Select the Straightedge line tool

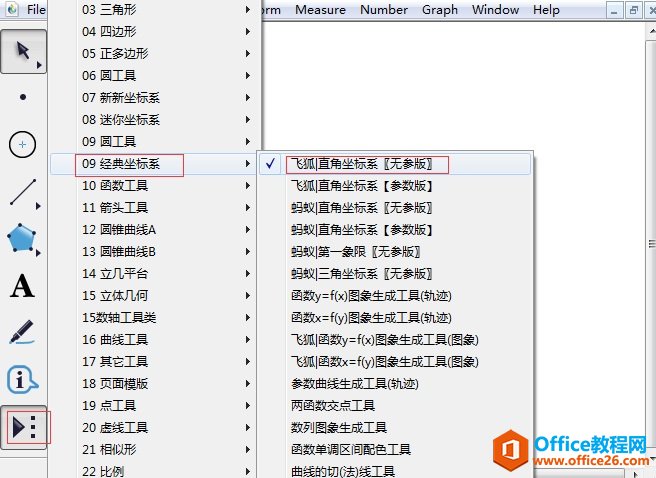(24, 192)
